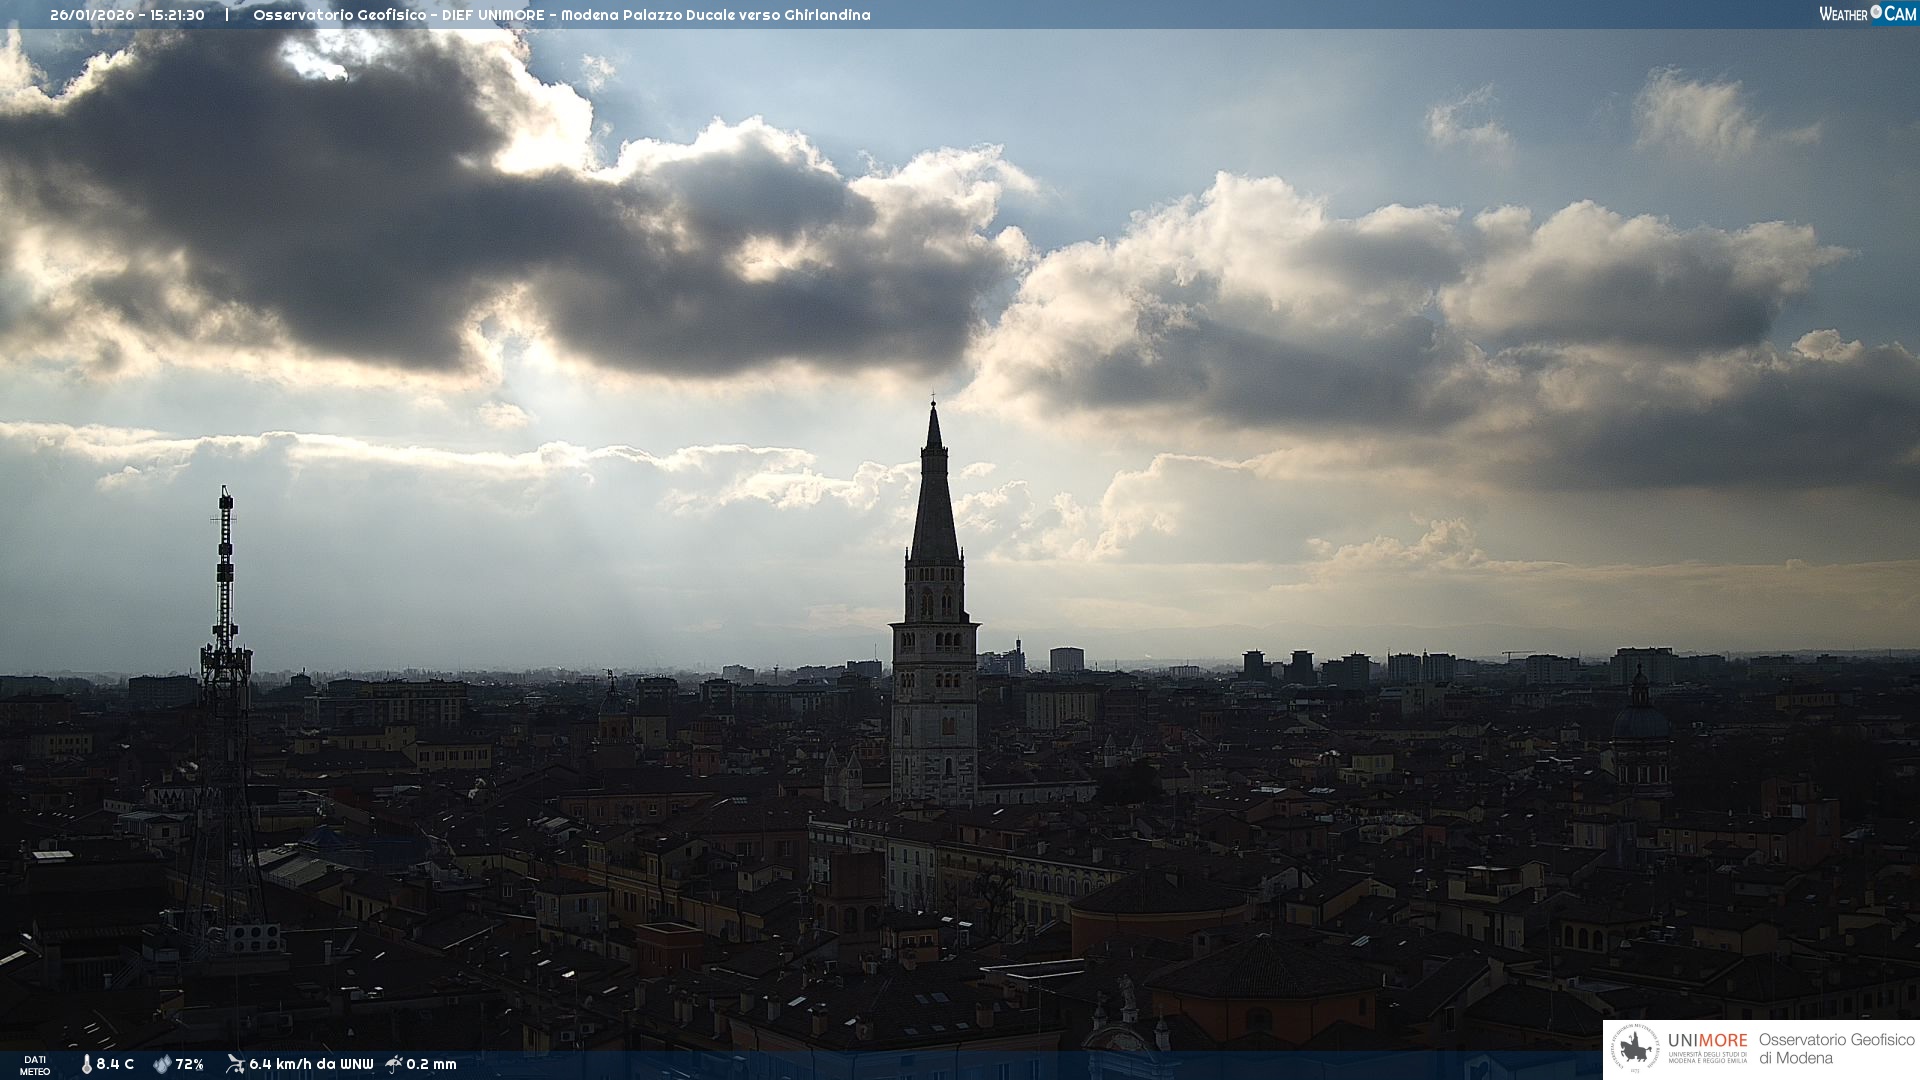Image resolution: width=1920 pixels, height=1080 pixels.
Task: Click the date and time stamp
Action: click(x=127, y=15)
